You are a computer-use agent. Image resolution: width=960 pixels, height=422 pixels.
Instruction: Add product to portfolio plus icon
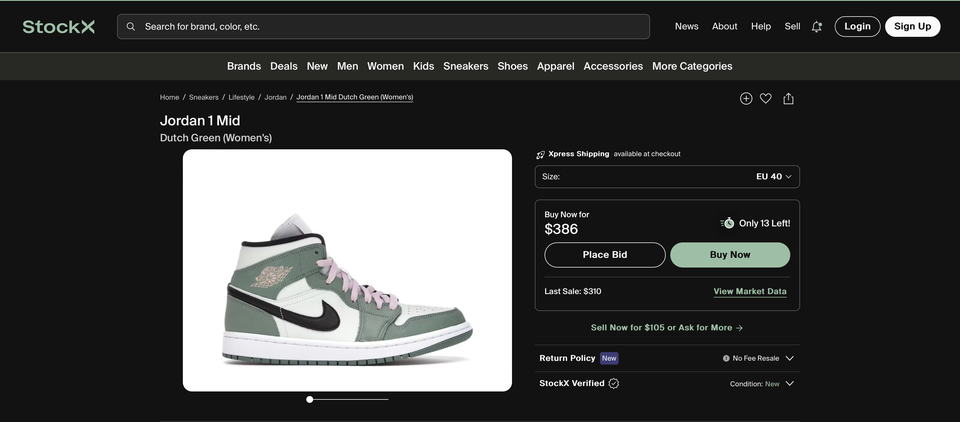746,99
